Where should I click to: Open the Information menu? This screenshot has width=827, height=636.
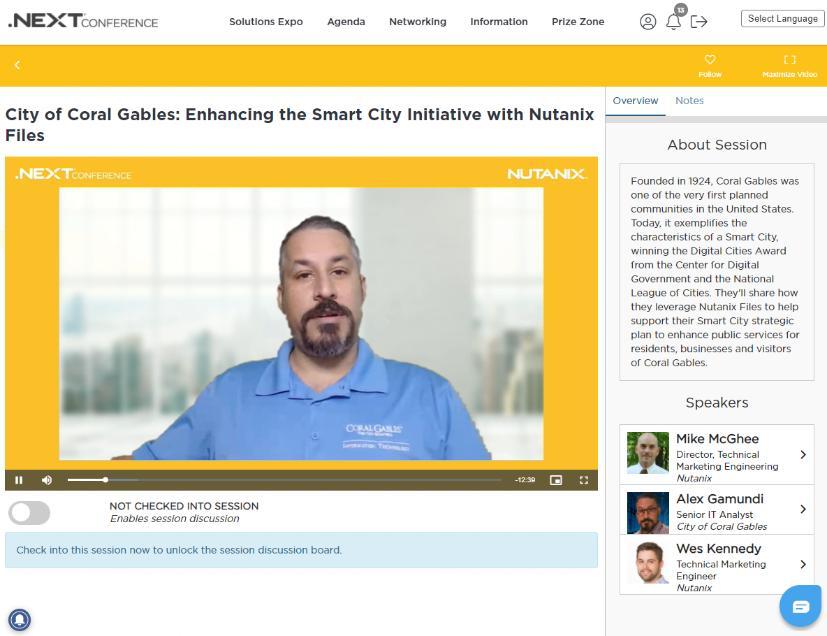point(499,22)
